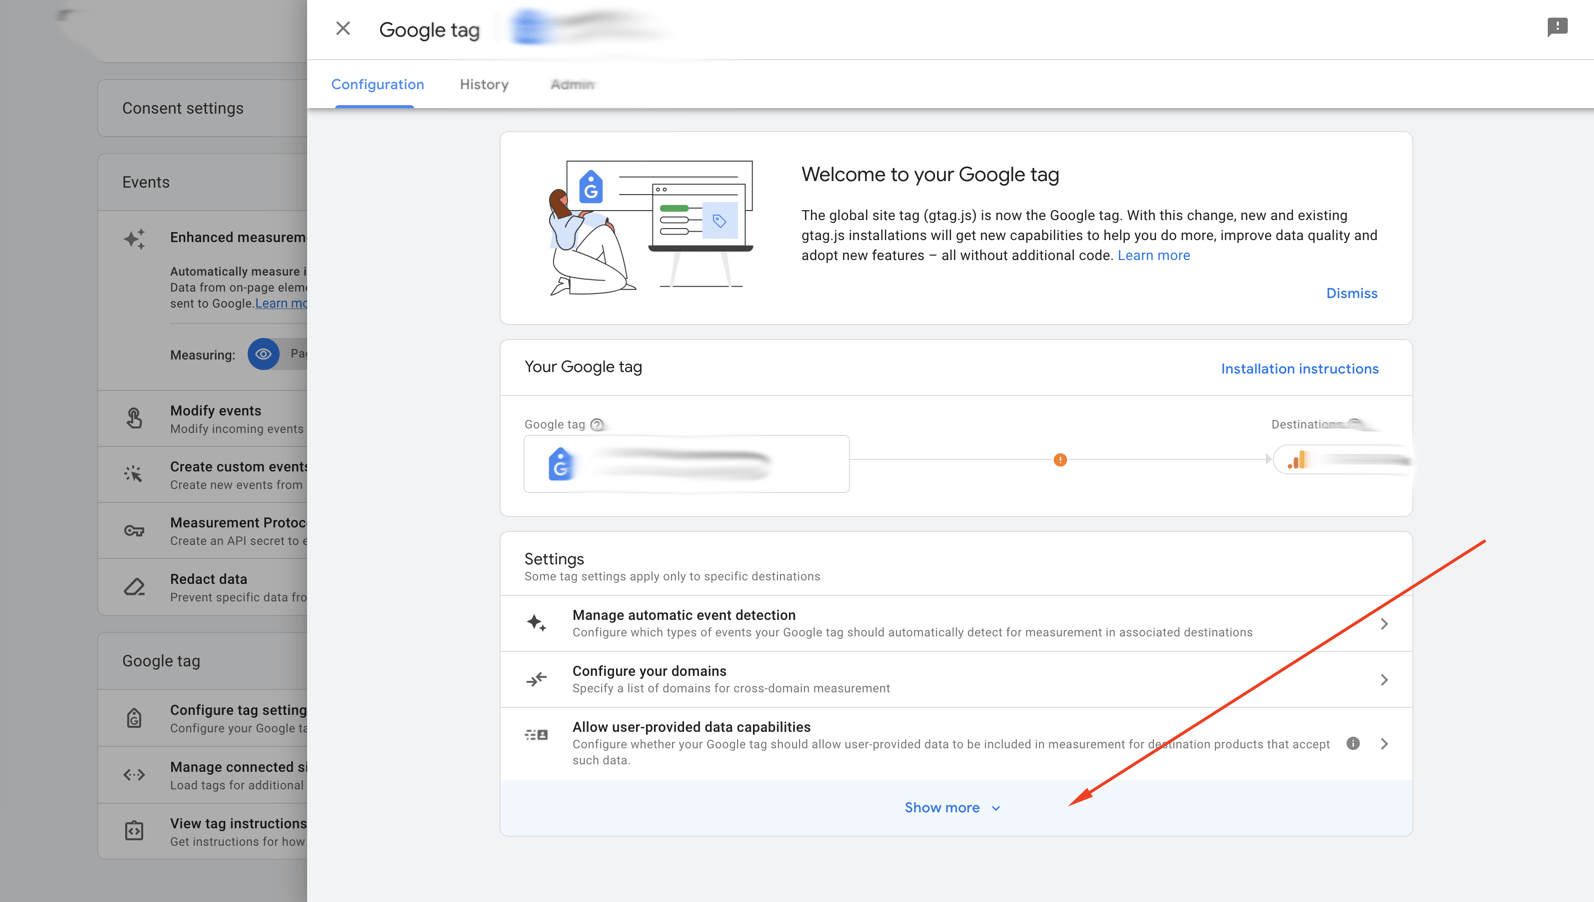This screenshot has height=902, width=1594.
Task: Open Installation instructions
Action: coord(1299,369)
